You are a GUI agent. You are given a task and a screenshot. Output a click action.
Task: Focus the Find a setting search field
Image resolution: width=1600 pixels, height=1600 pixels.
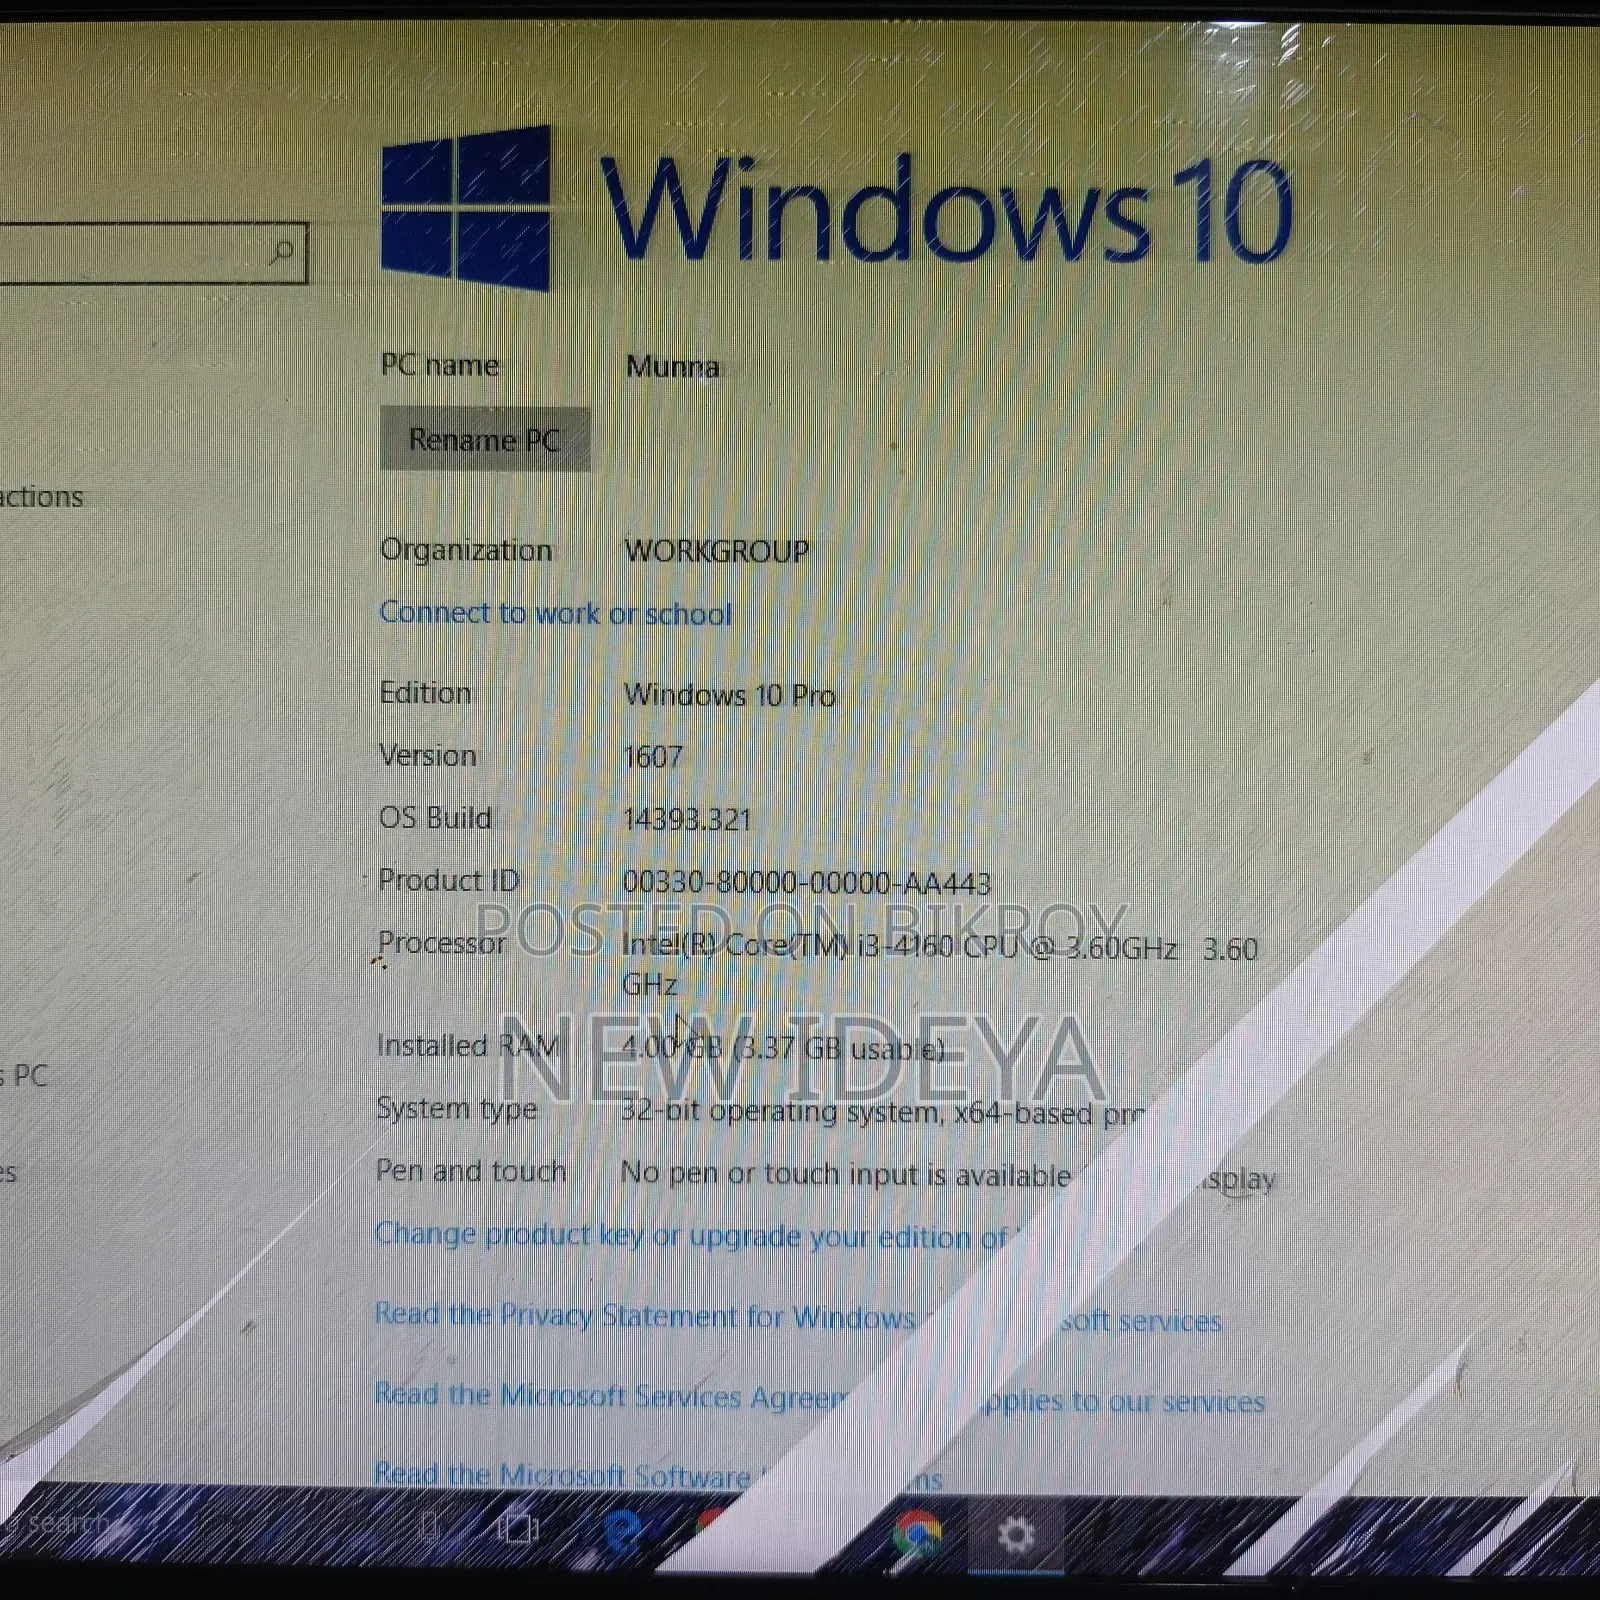pyautogui.click(x=152, y=253)
